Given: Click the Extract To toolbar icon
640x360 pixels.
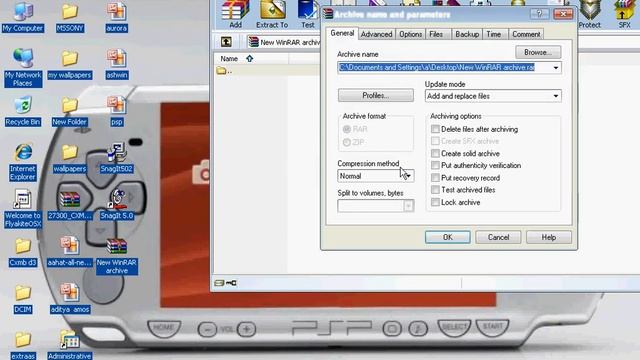Looking at the screenshot, I should click(x=272, y=14).
